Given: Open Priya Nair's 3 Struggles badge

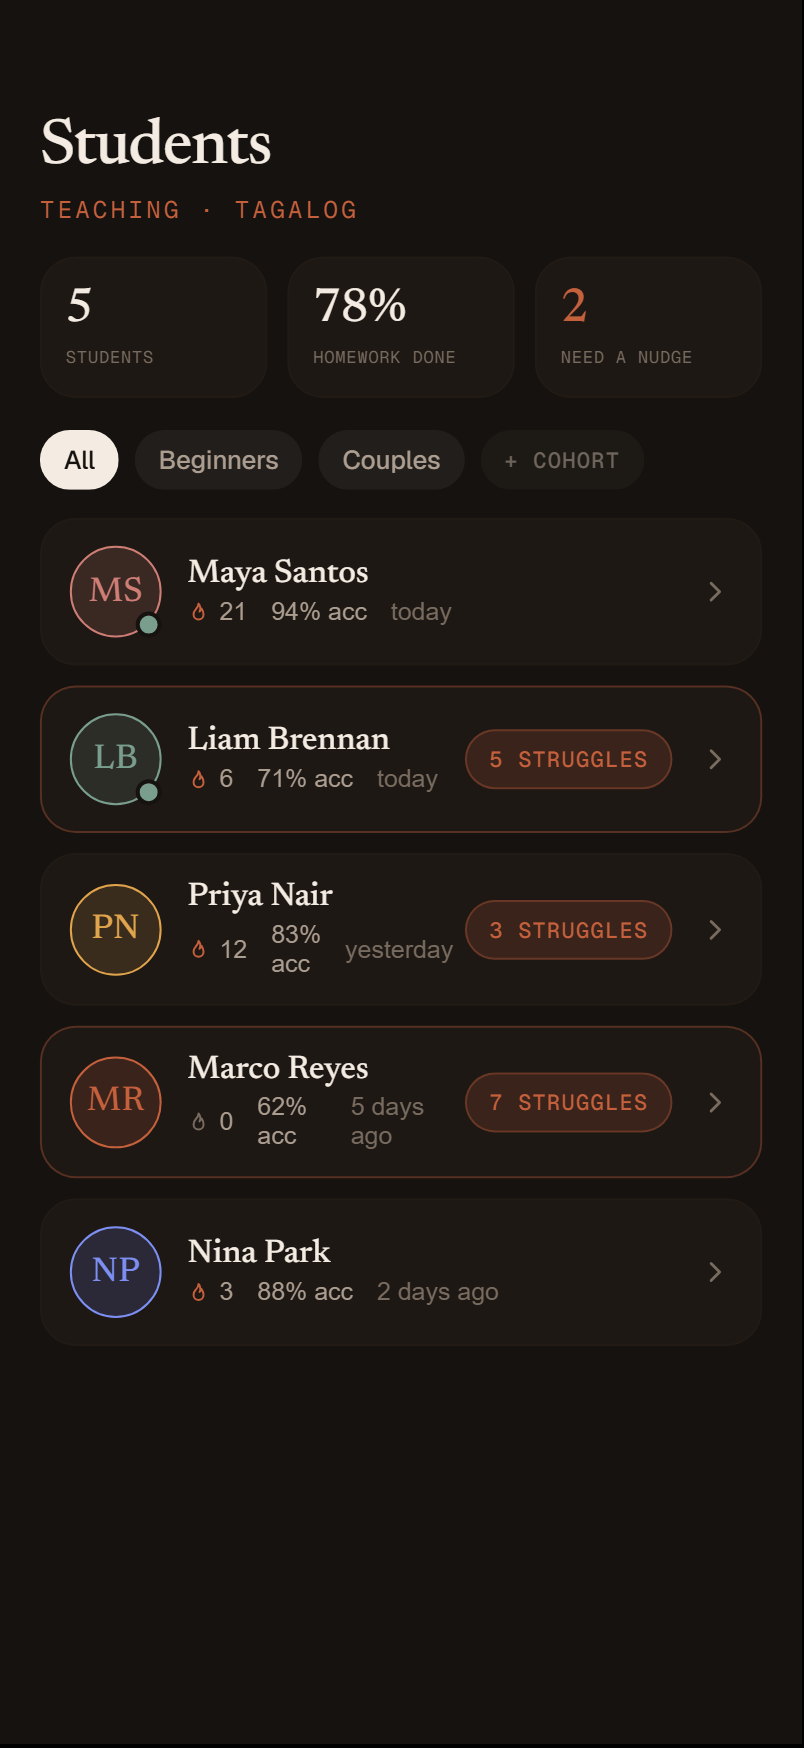Looking at the screenshot, I should pyautogui.click(x=568, y=930).
